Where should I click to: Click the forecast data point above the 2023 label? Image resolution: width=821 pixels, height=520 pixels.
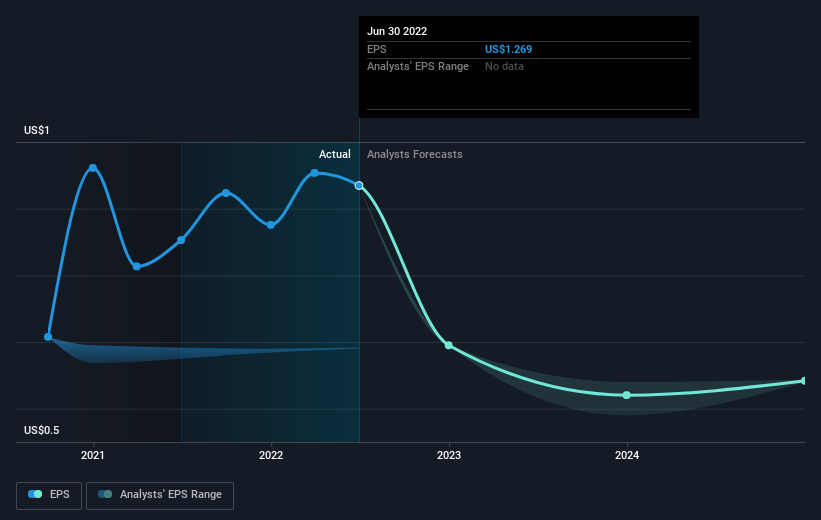coord(449,345)
